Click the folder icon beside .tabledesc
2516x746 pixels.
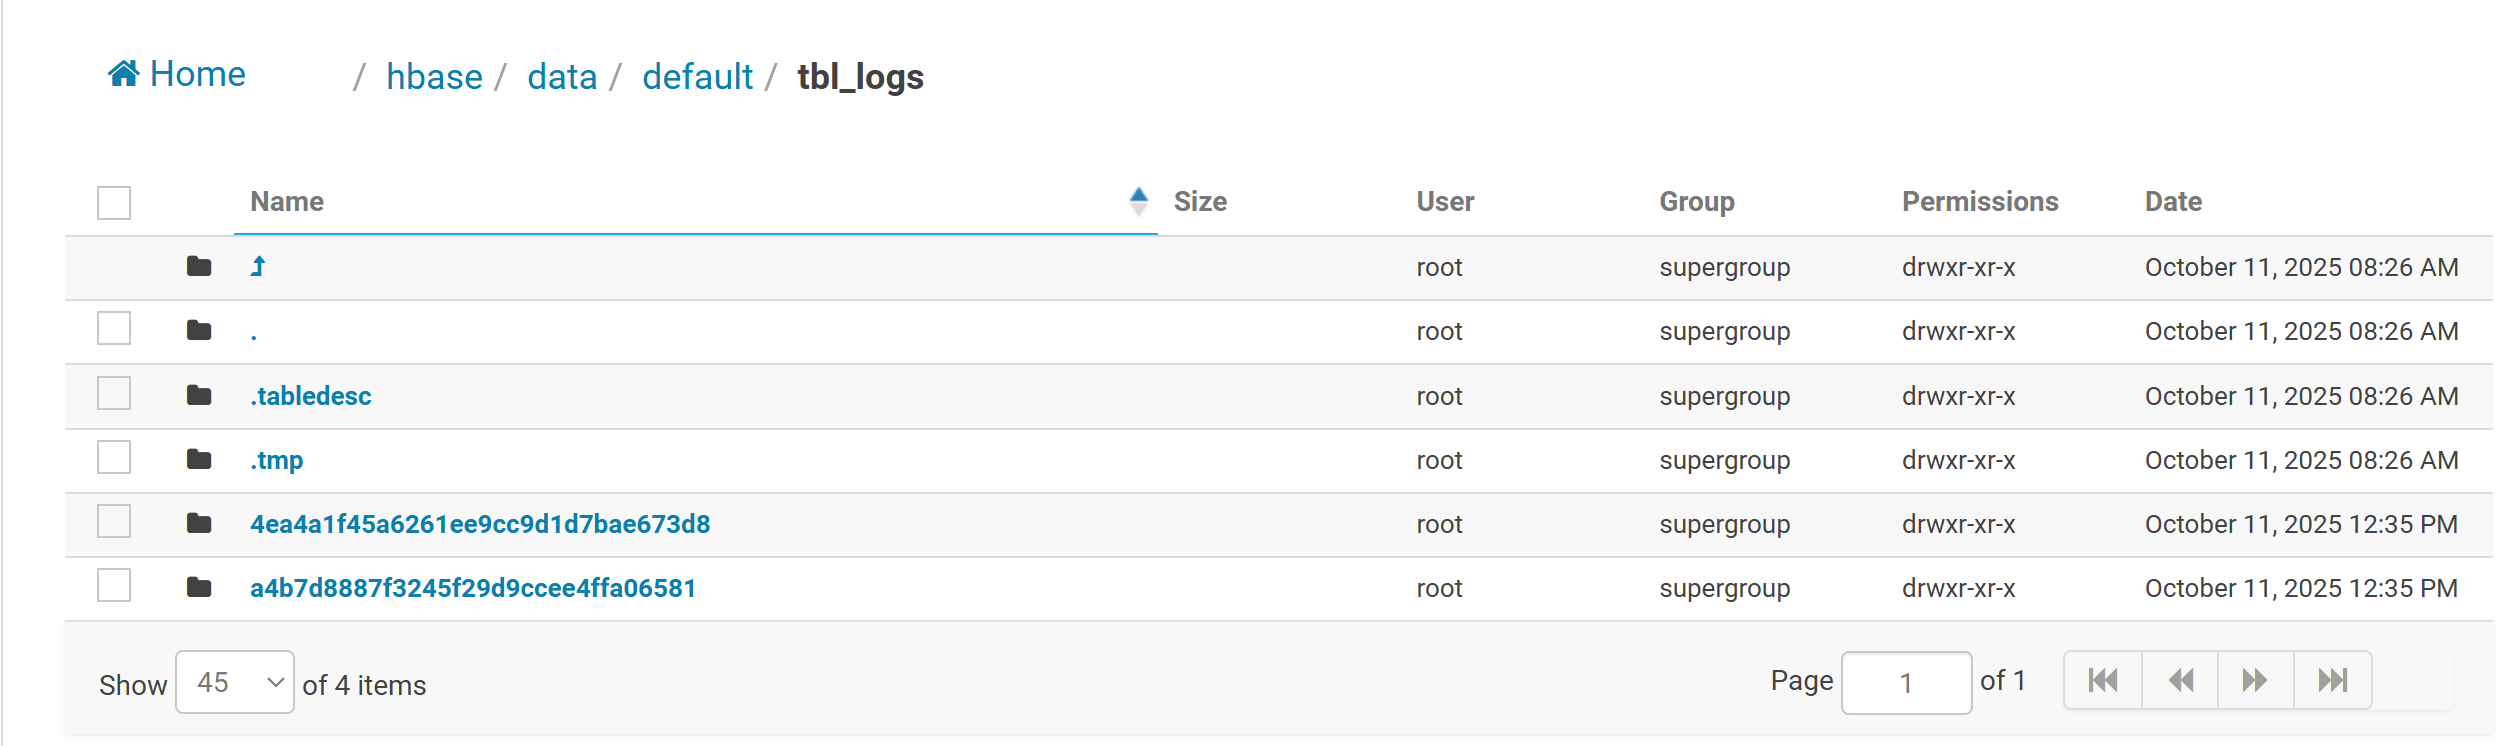tap(199, 396)
